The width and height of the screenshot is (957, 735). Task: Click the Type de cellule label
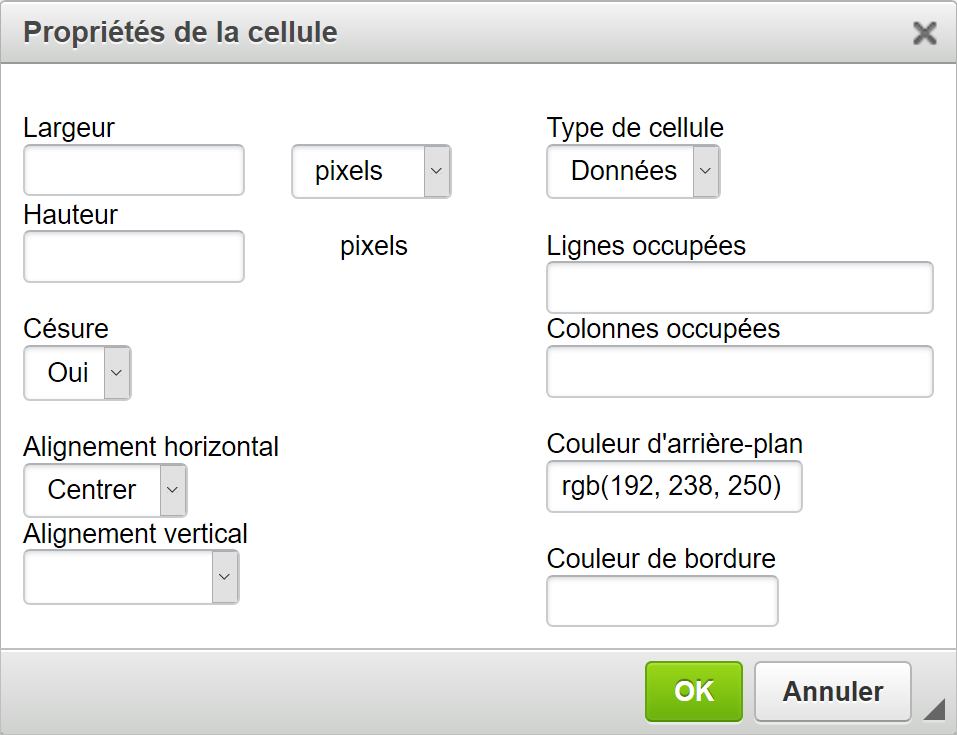[635, 128]
